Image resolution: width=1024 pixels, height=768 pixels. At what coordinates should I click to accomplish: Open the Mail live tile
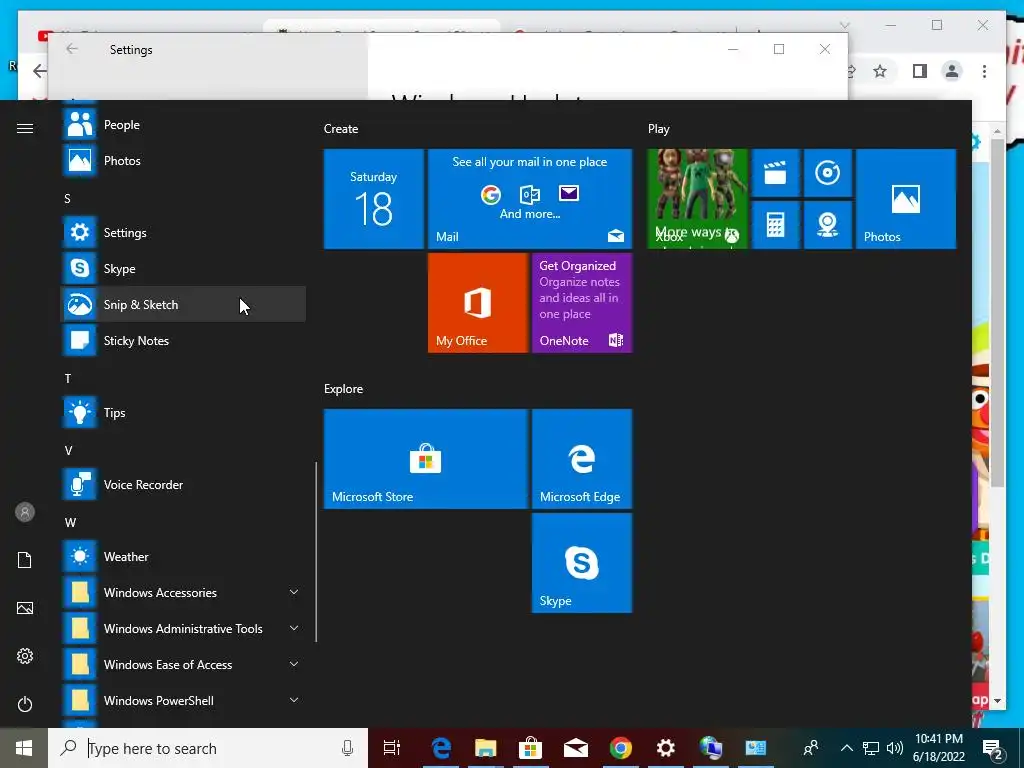pos(530,199)
